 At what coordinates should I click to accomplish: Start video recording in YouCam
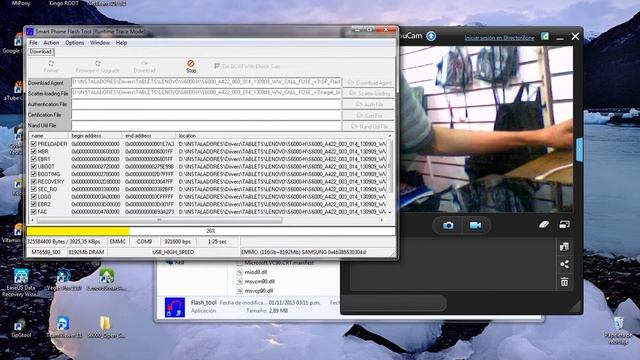tap(475, 225)
